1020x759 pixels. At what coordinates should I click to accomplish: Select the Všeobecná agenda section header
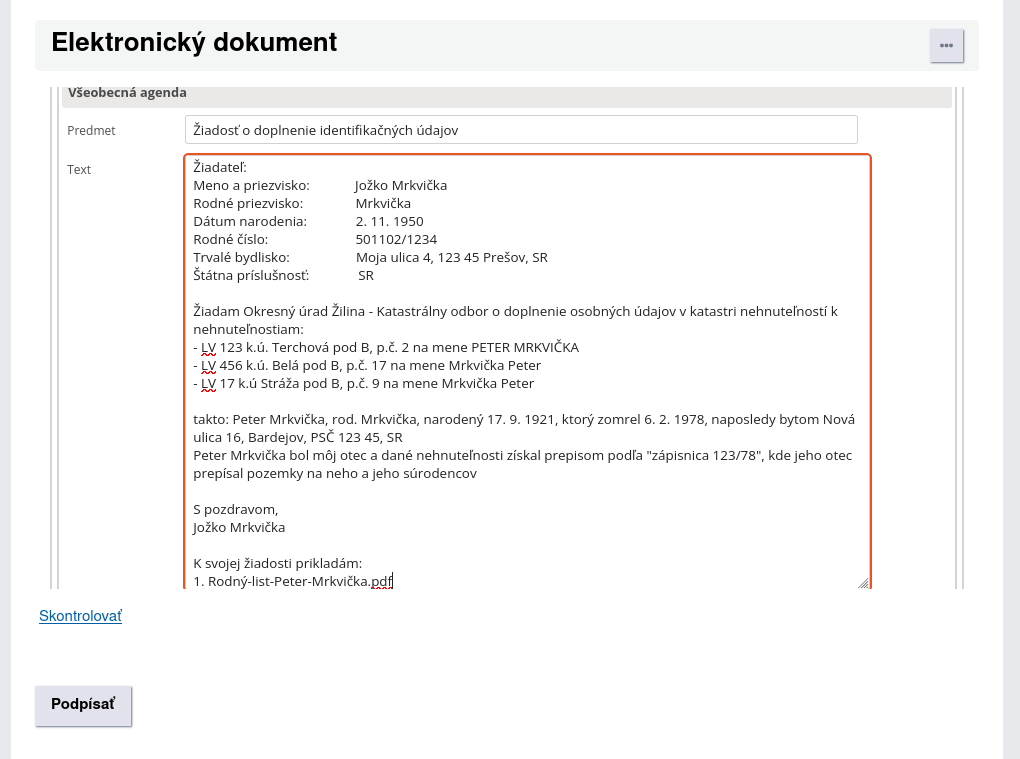(x=127, y=93)
